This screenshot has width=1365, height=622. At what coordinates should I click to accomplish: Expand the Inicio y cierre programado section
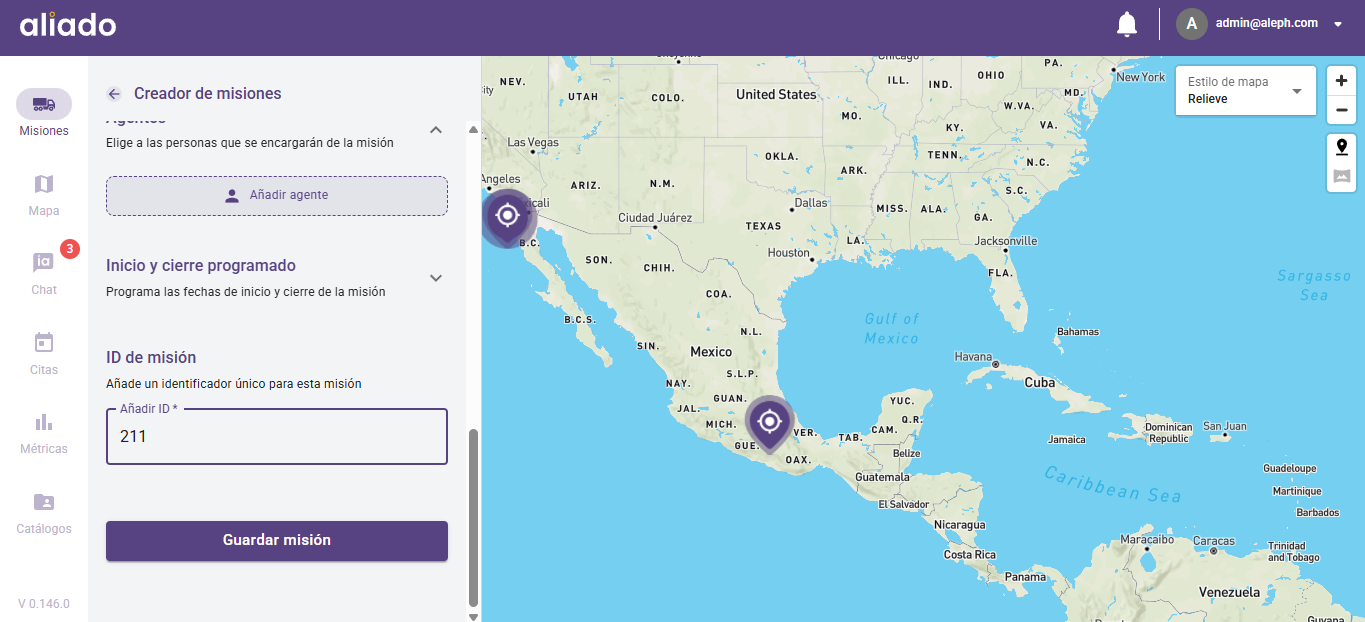click(436, 278)
